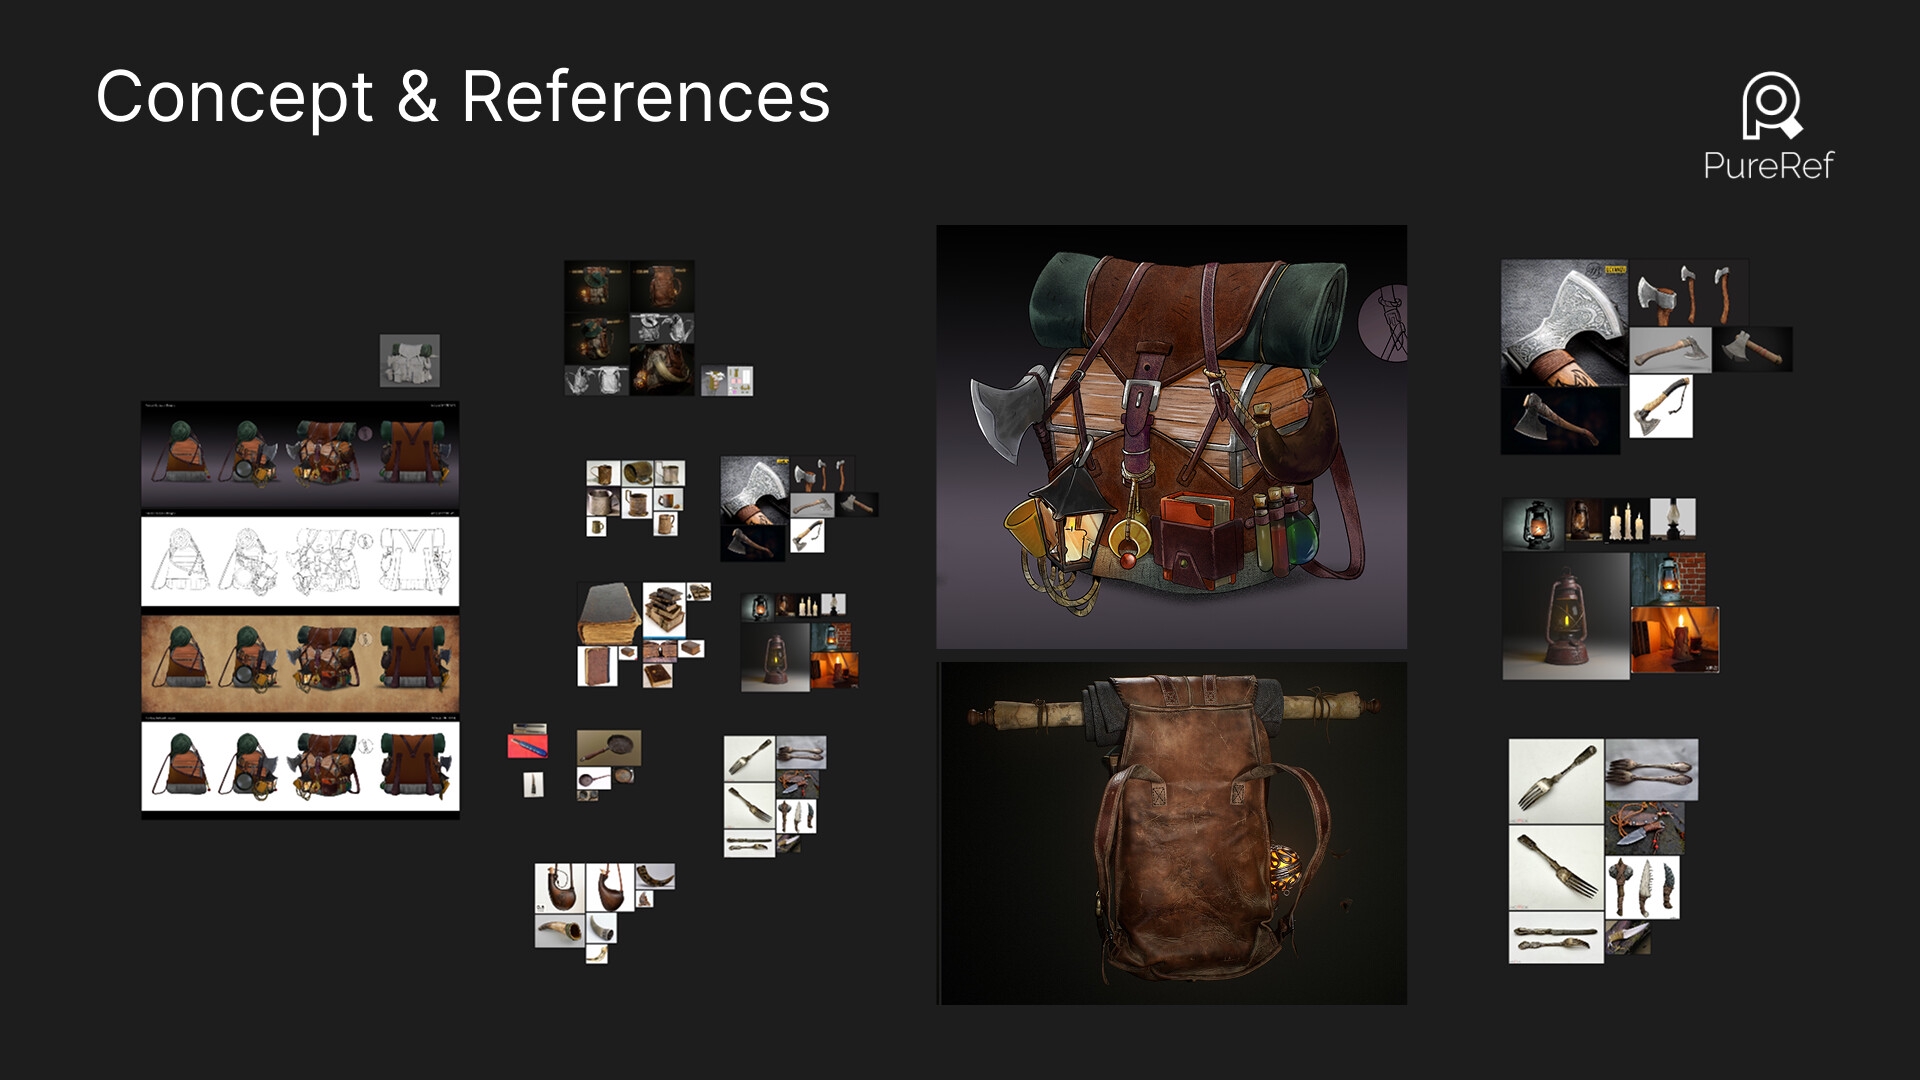Select the white-background hatchet reference image
This screenshot has height=1080, width=1920.
(x=1660, y=406)
